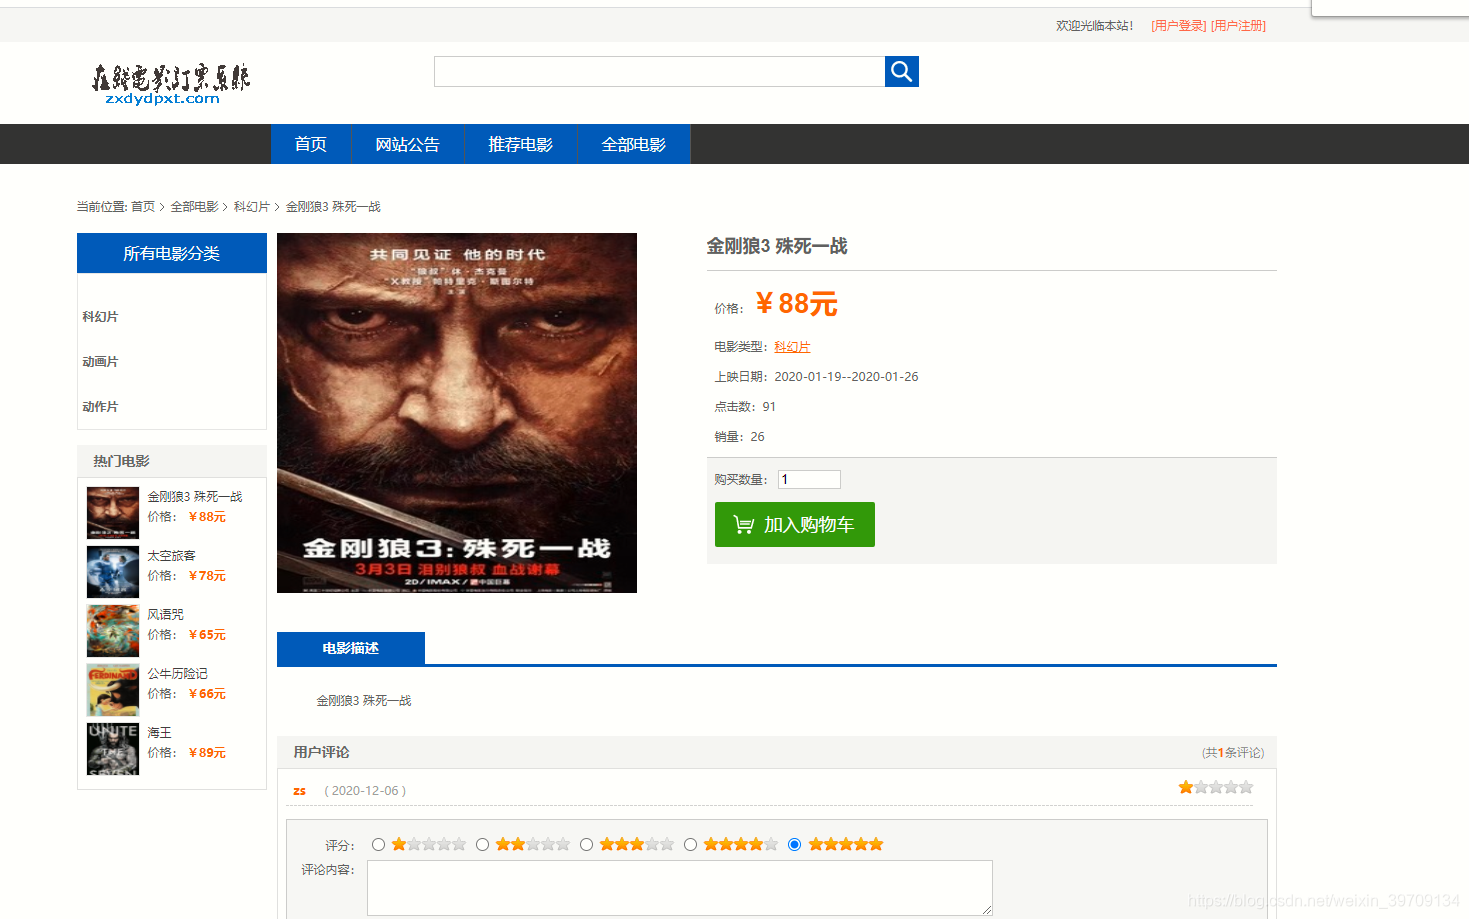Viewport: 1469px width, 919px height.
Task: Select the three-star rating radio button
Action: tap(586, 845)
